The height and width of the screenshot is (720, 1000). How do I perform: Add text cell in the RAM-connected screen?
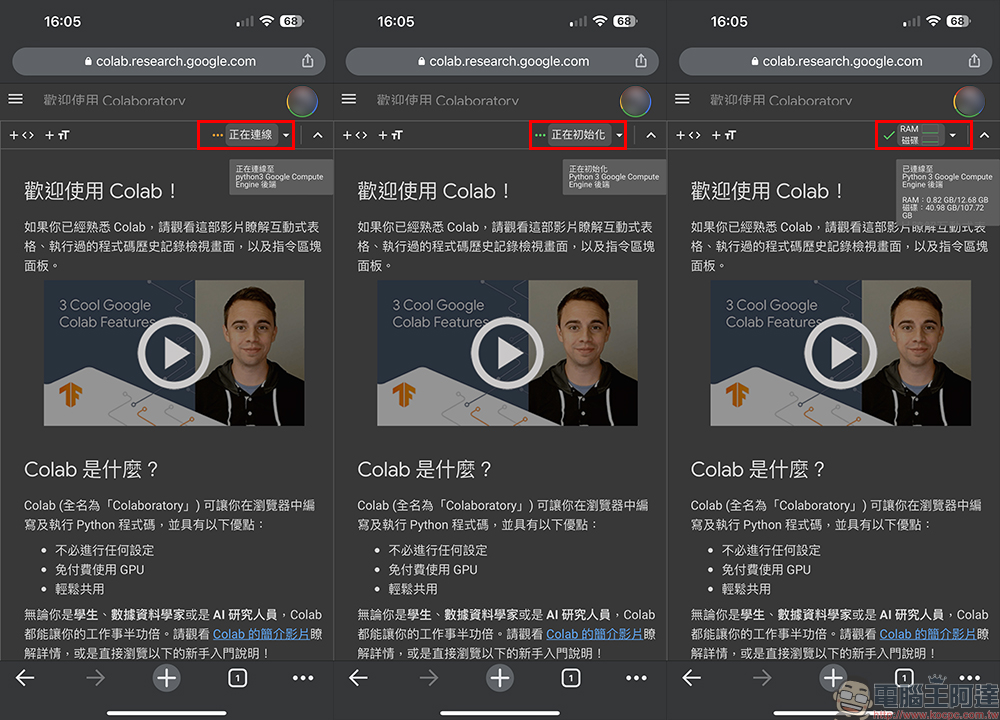coord(724,135)
